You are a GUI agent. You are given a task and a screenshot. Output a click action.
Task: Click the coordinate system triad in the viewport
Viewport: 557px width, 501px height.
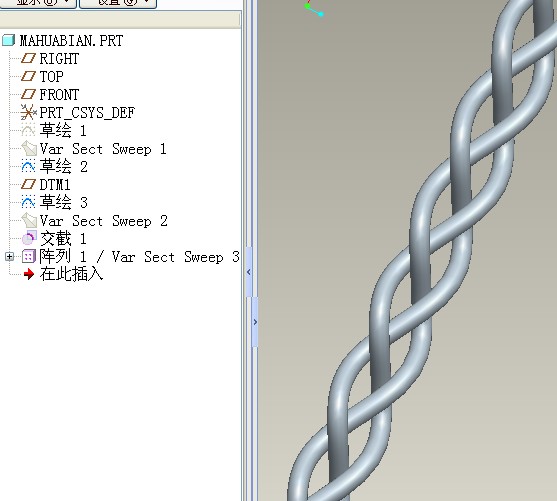(x=314, y=9)
